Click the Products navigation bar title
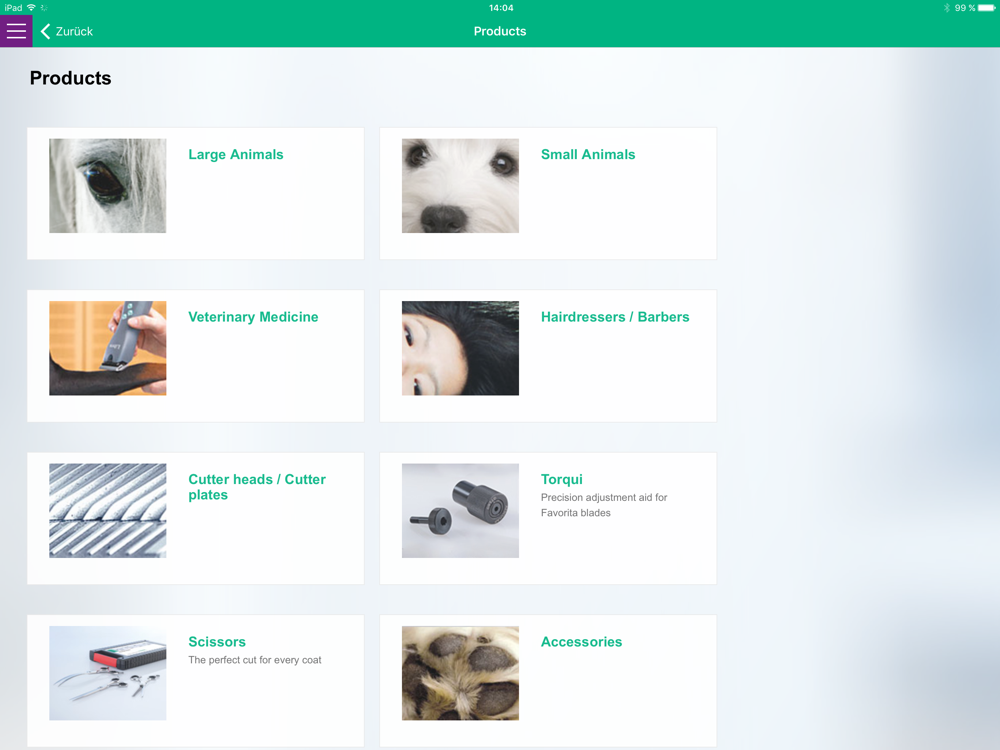This screenshot has width=1000, height=750. tap(500, 31)
